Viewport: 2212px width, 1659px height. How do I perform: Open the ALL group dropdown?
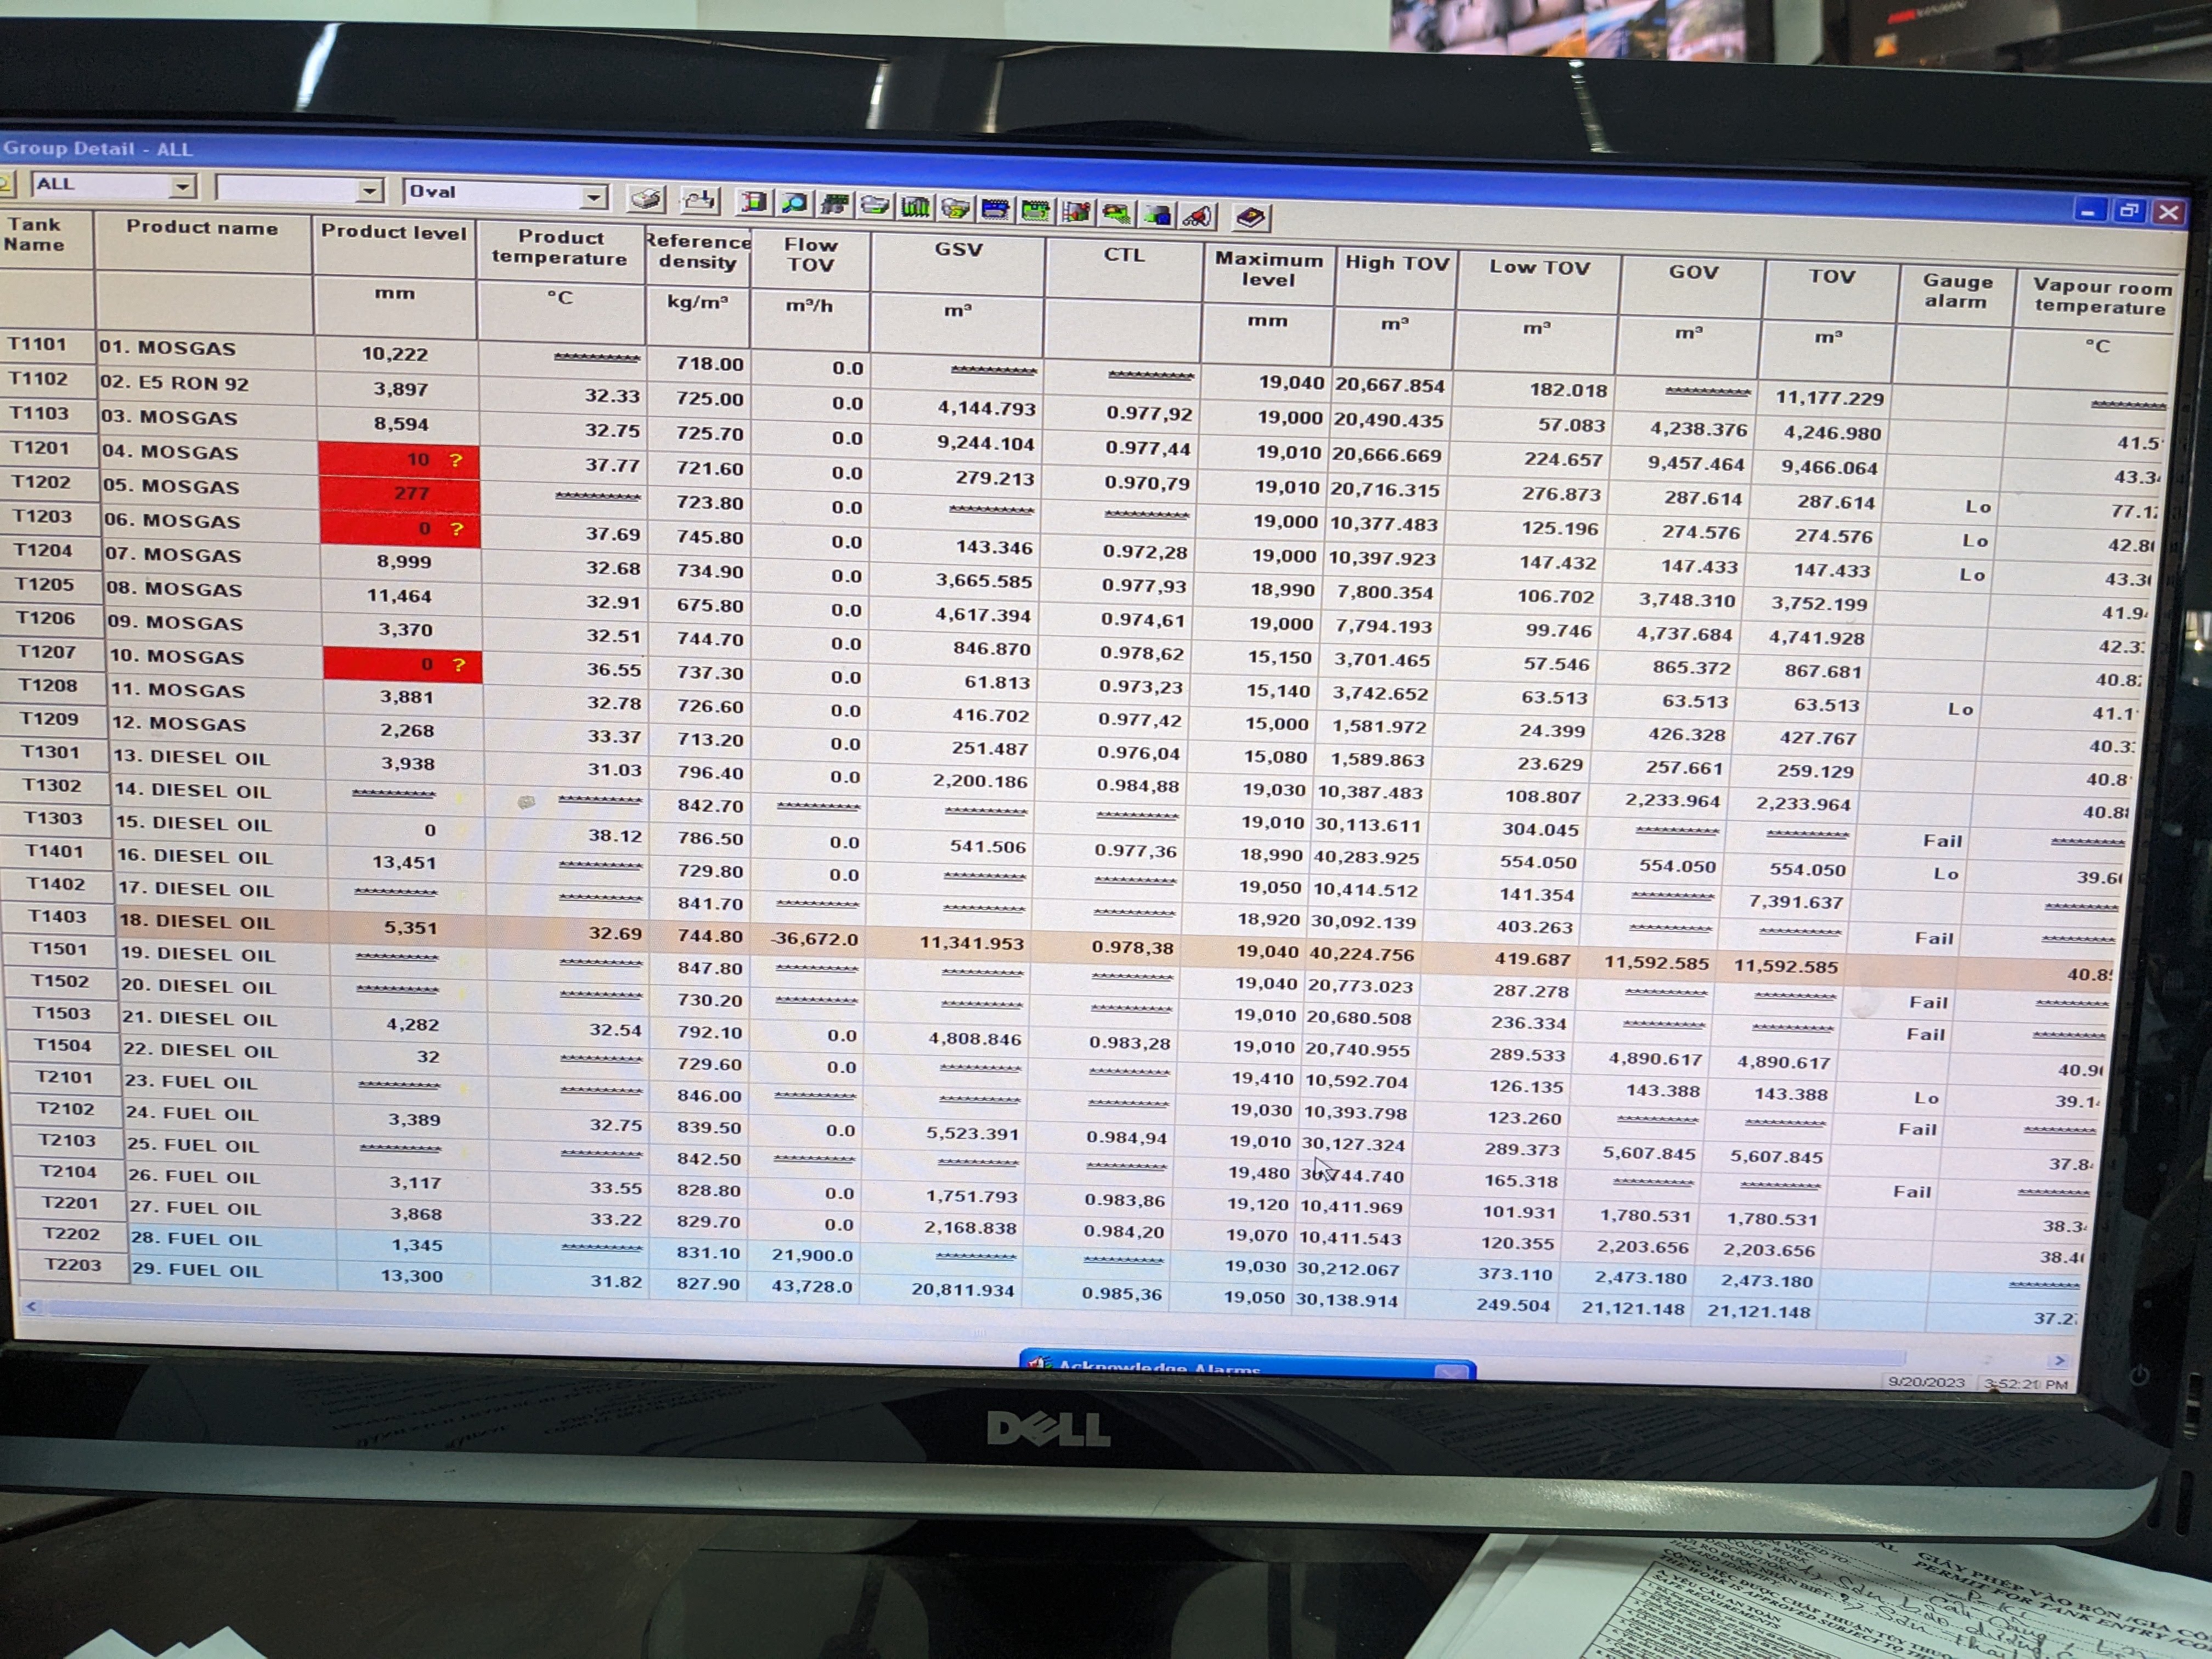[182, 186]
